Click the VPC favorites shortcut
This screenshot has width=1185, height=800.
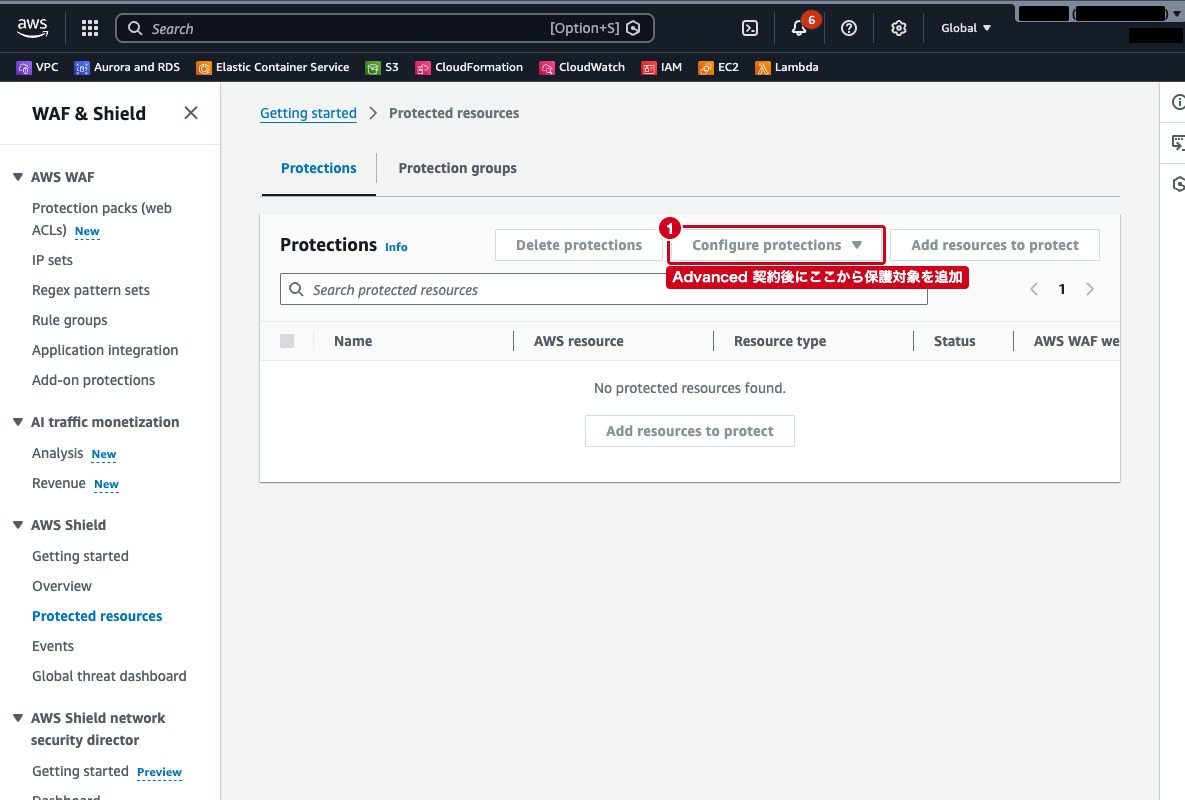pyautogui.click(x=38, y=67)
